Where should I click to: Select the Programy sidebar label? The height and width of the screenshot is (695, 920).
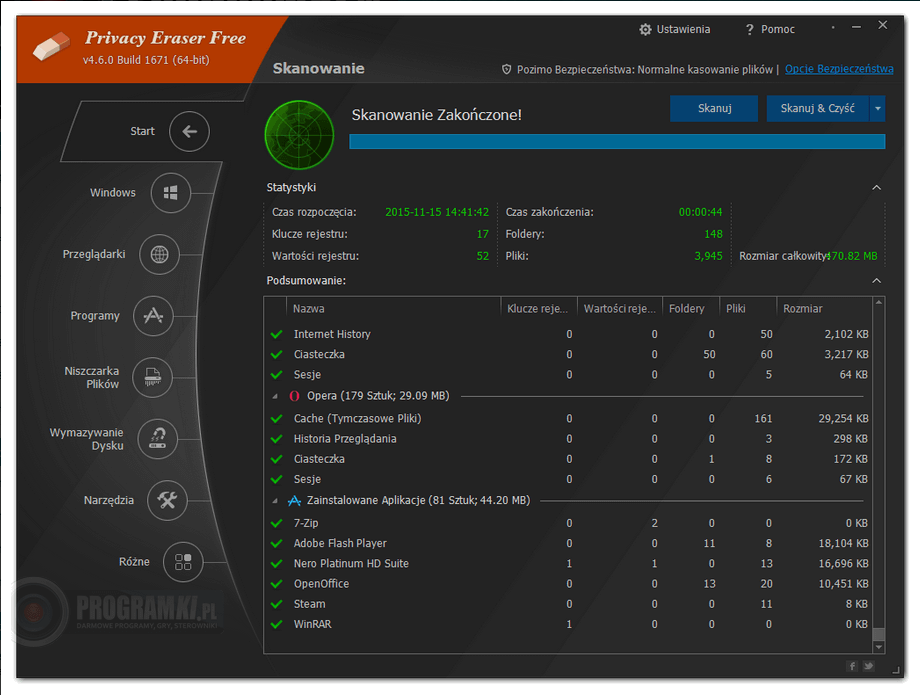click(x=95, y=316)
